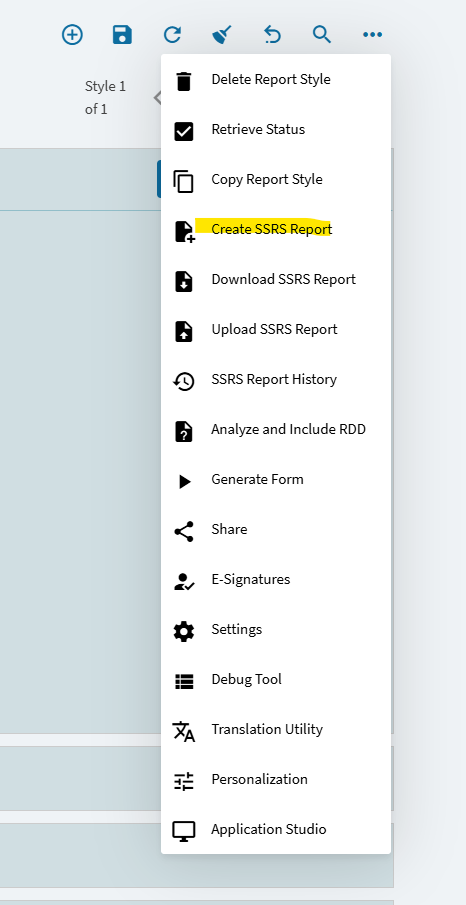Click the add new (plus circle) icon

click(72, 35)
